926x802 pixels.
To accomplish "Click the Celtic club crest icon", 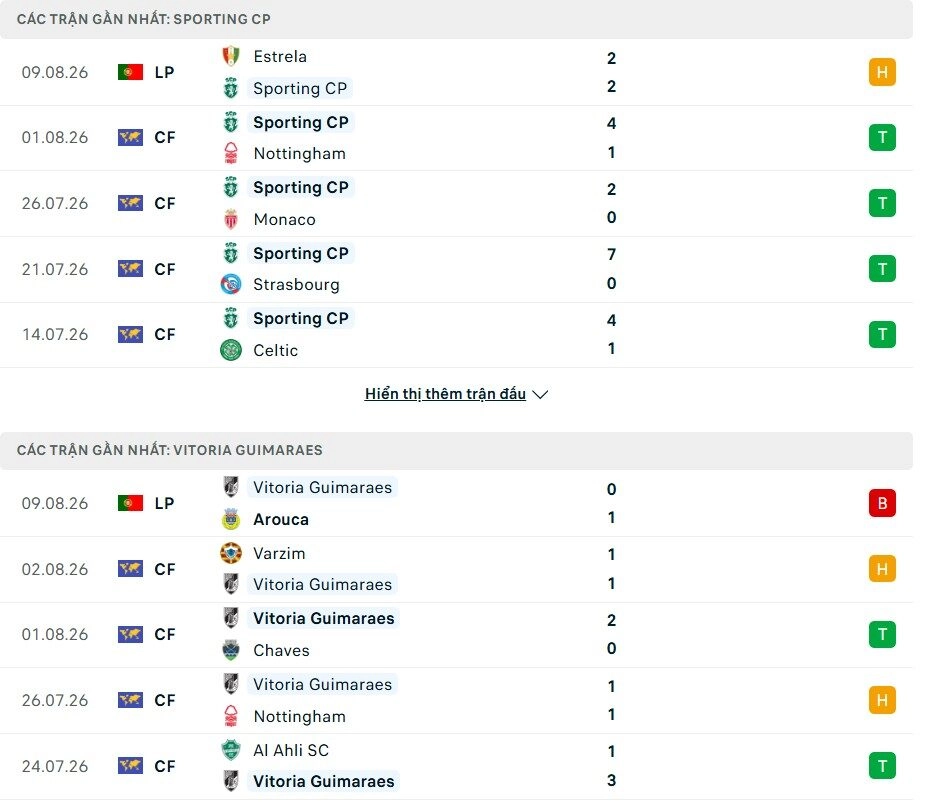I will coord(231,350).
